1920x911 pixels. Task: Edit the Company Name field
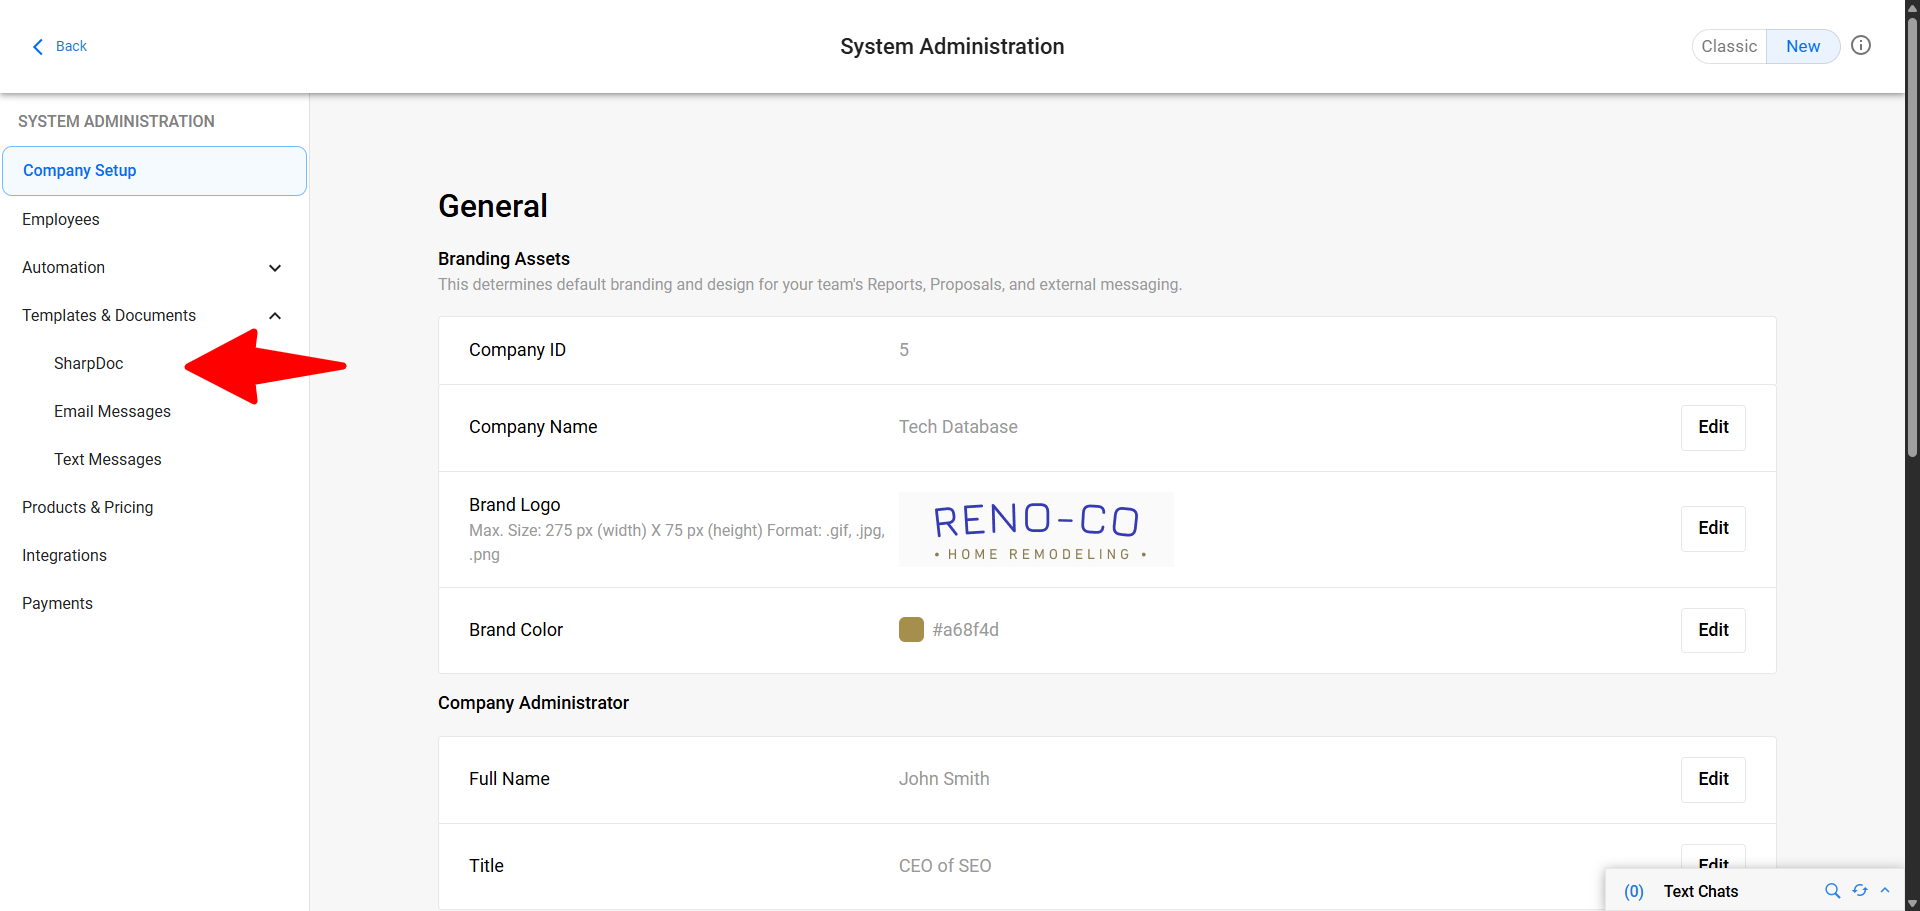[x=1712, y=427]
